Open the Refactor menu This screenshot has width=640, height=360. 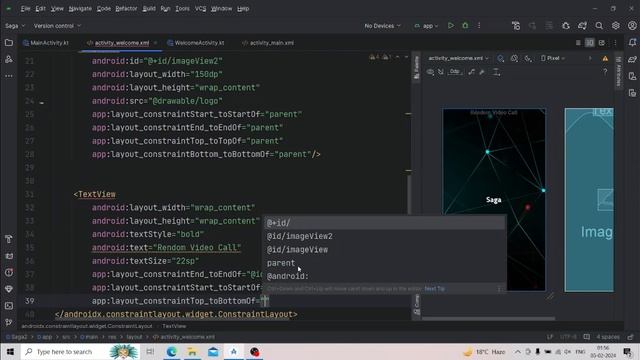[x=126, y=9]
